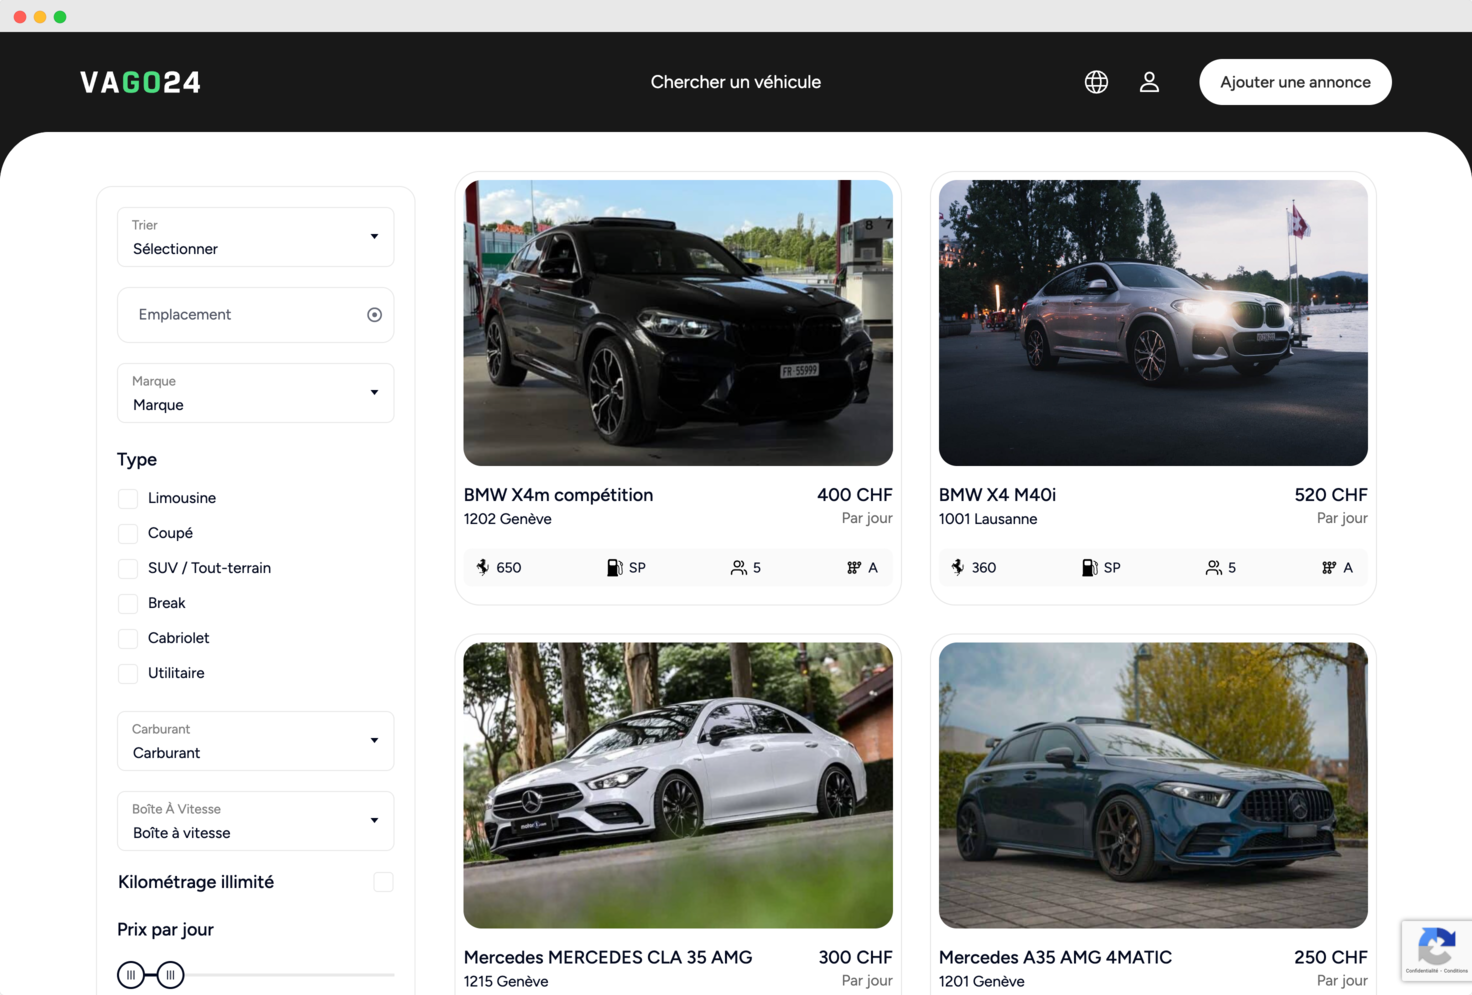Screen dimensions: 1472x995
Task: Enable Kilométrage illimité checkbox
Action: tap(383, 882)
